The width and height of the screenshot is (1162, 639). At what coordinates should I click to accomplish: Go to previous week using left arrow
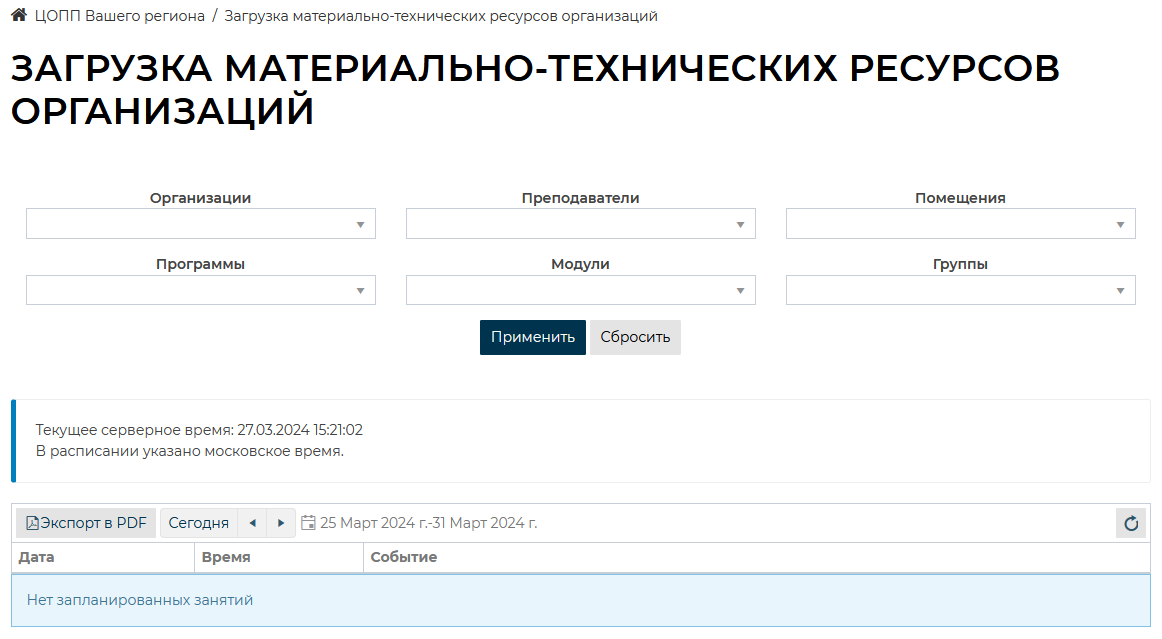pyautogui.click(x=252, y=523)
